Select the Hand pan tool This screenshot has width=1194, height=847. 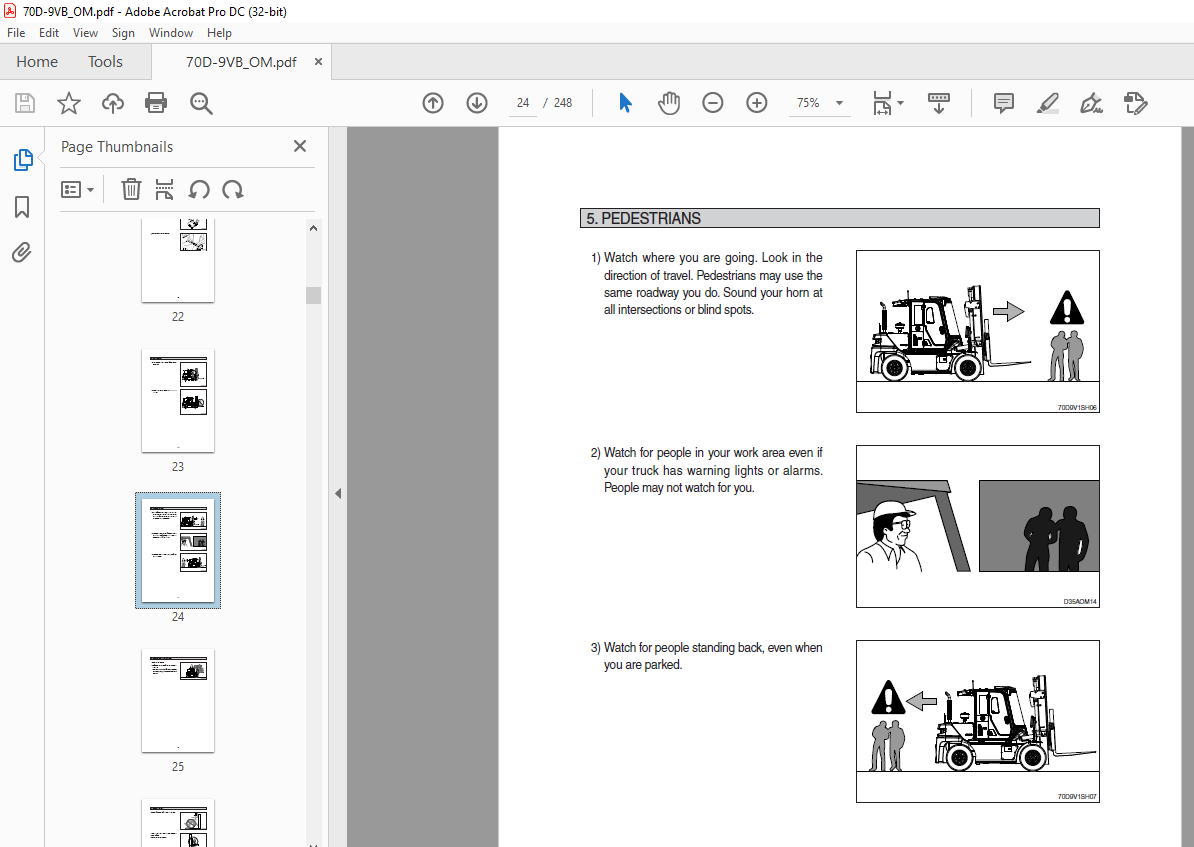pyautogui.click(x=668, y=103)
